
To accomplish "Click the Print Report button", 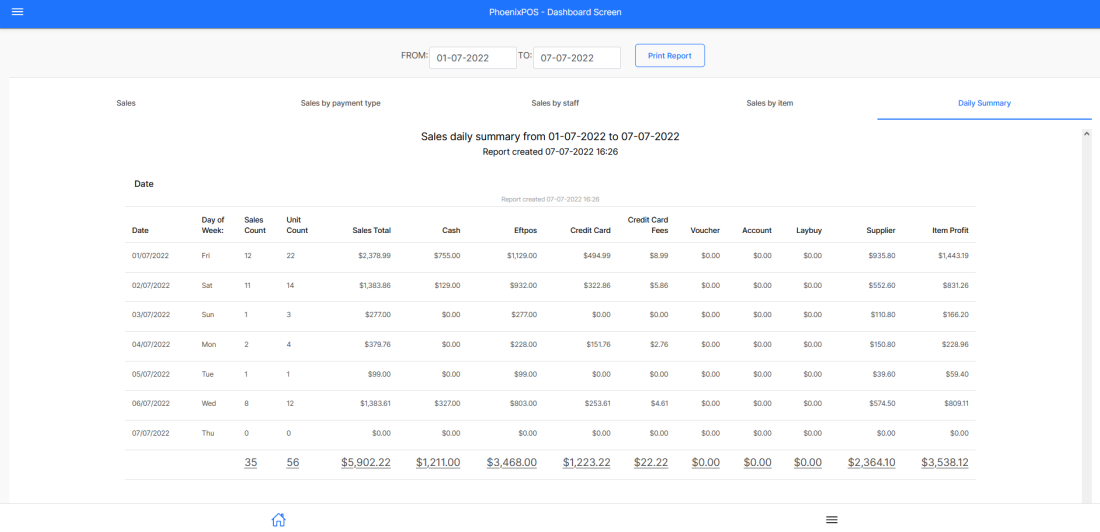I will (x=669, y=56).
